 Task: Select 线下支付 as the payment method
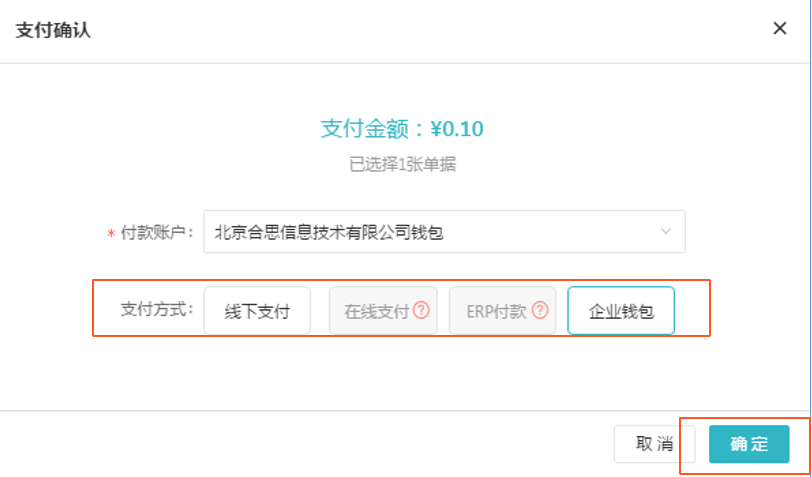click(257, 311)
